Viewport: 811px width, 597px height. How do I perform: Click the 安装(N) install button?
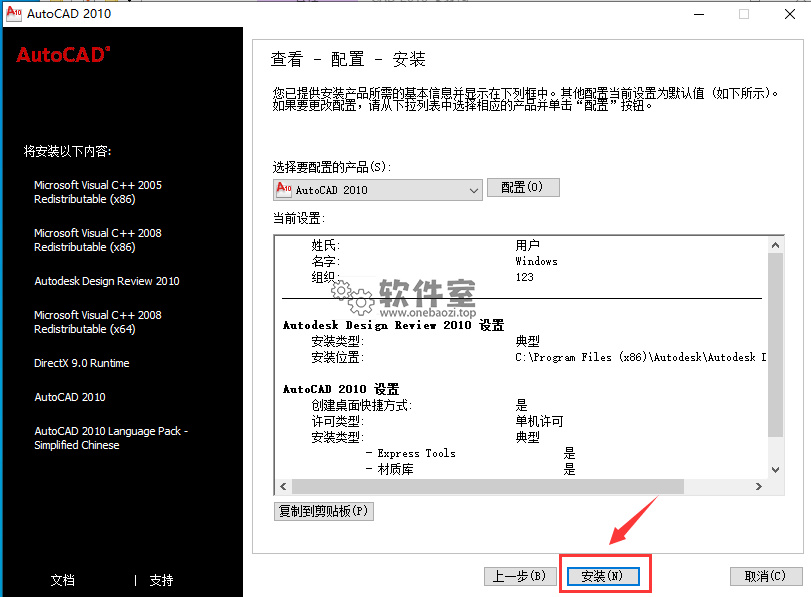coord(603,576)
